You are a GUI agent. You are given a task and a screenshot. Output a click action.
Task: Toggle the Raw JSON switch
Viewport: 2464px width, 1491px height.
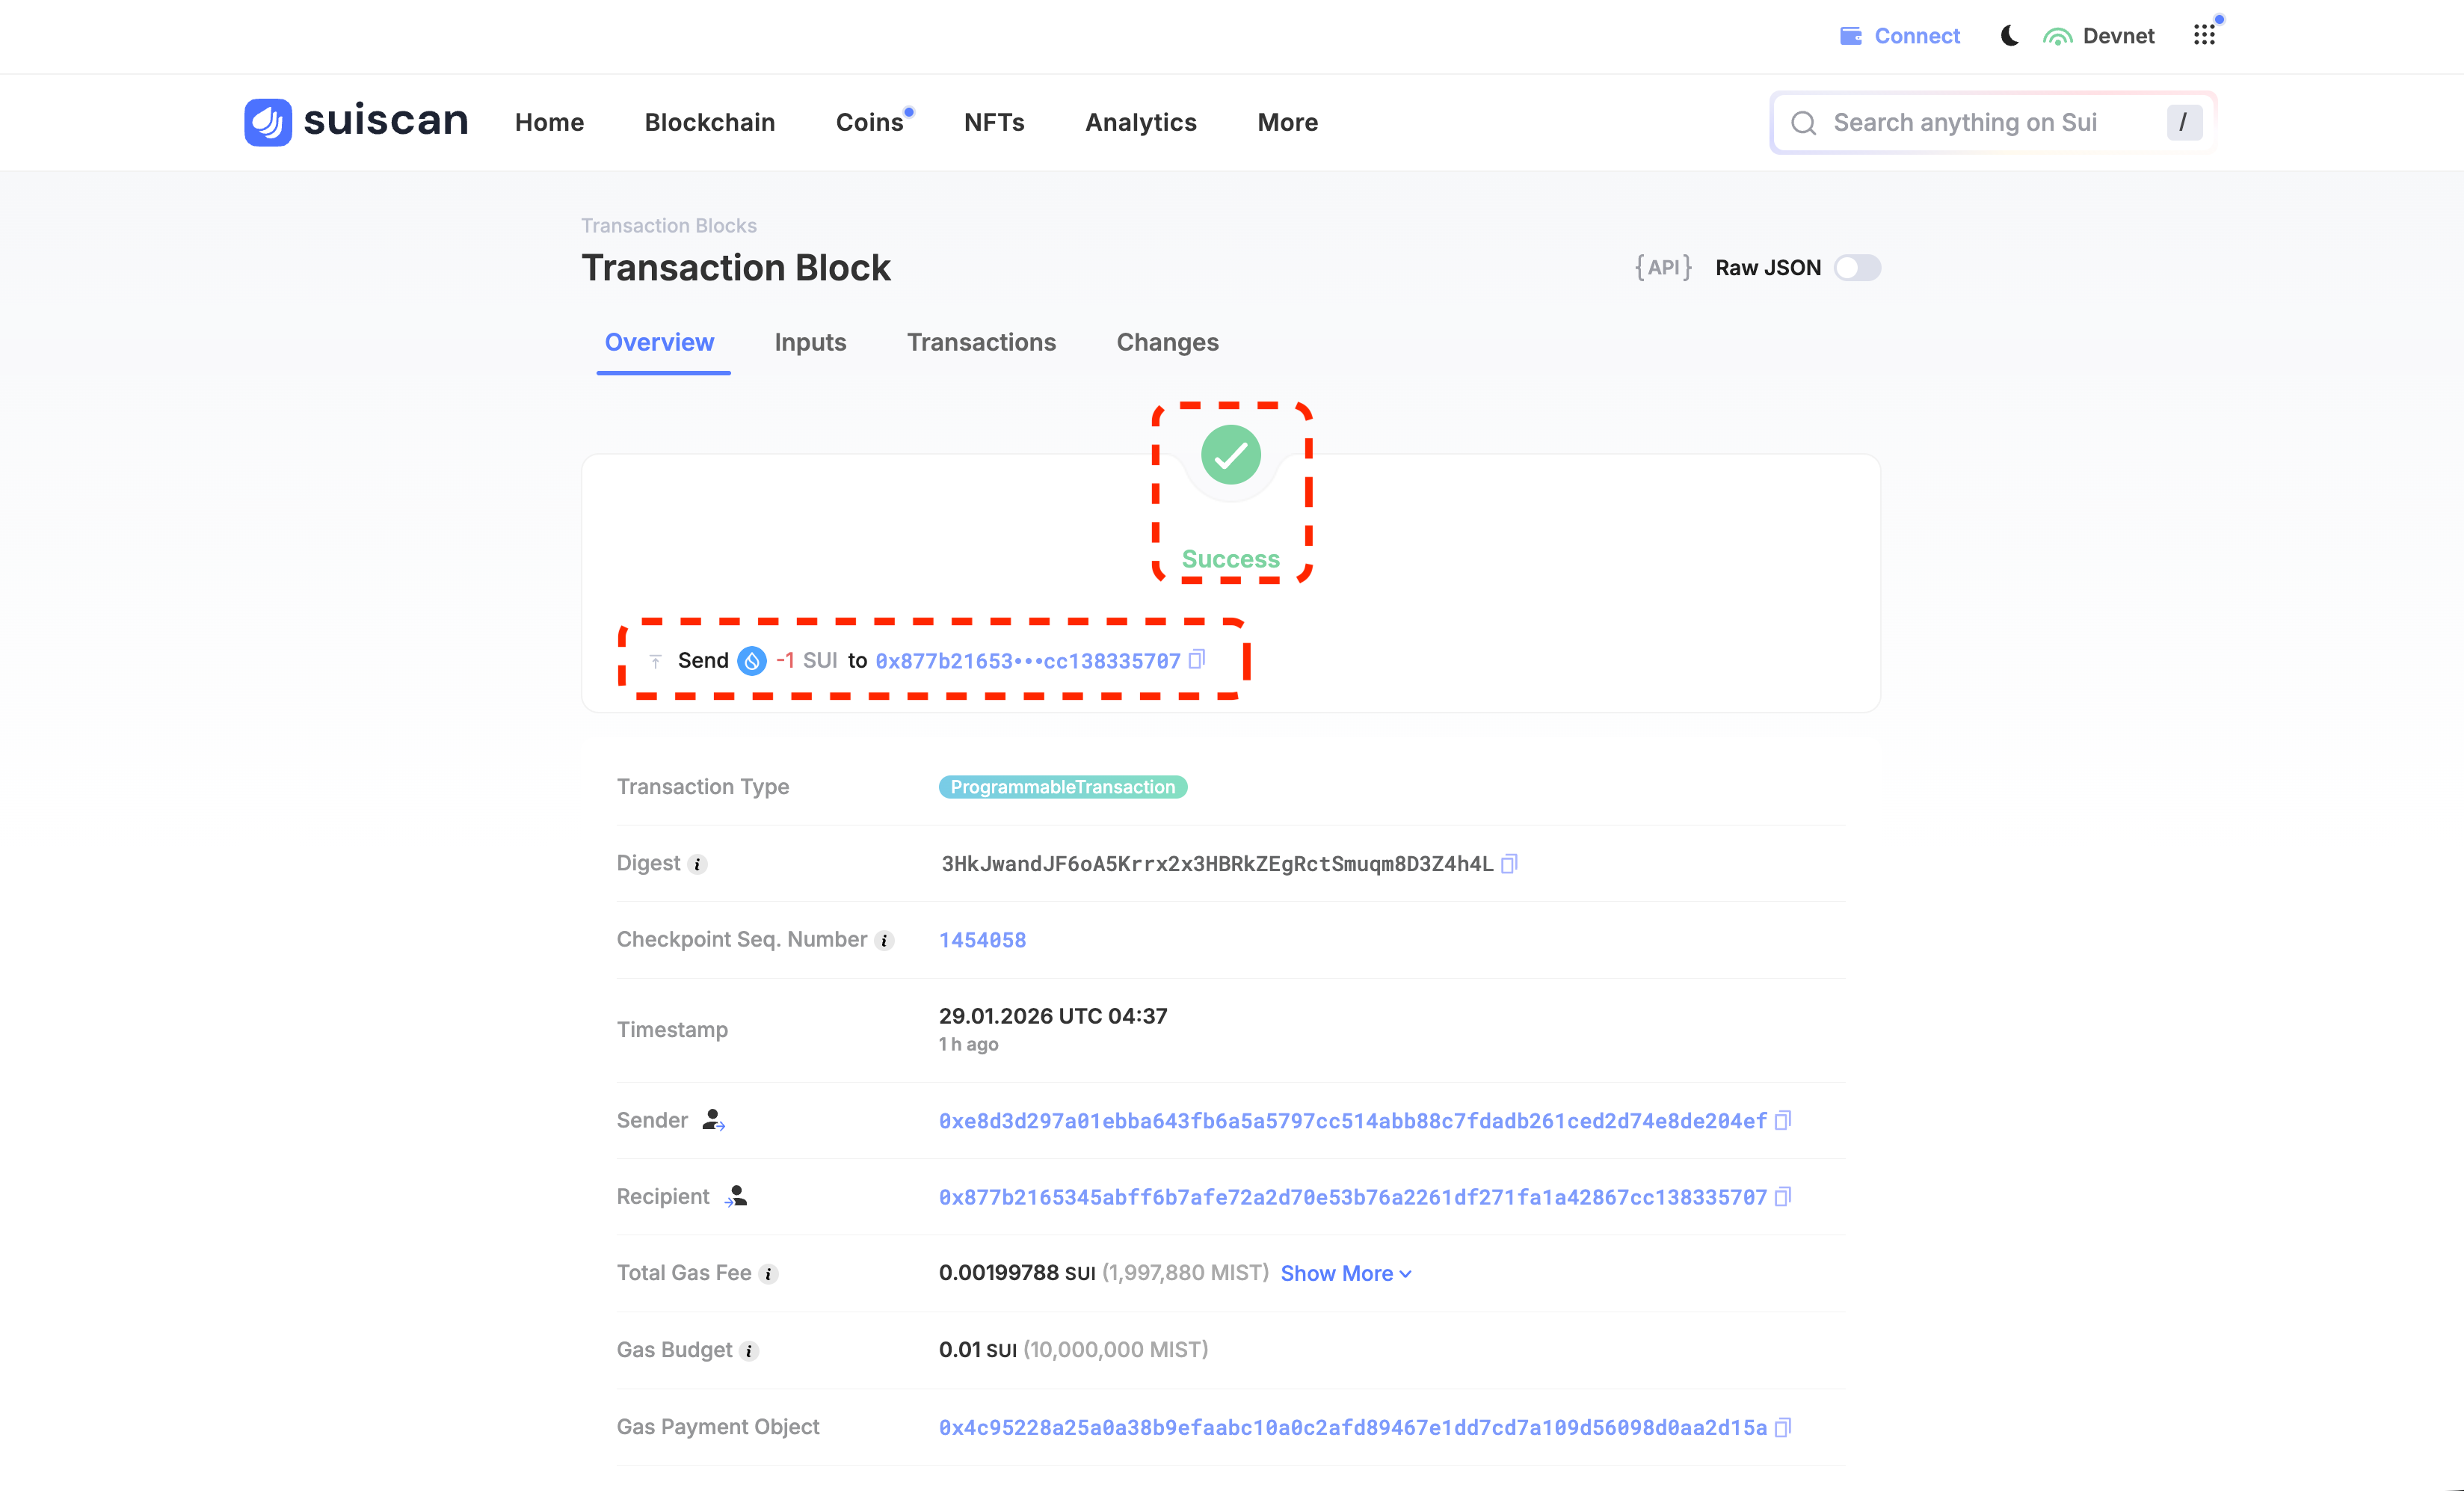tap(1857, 267)
